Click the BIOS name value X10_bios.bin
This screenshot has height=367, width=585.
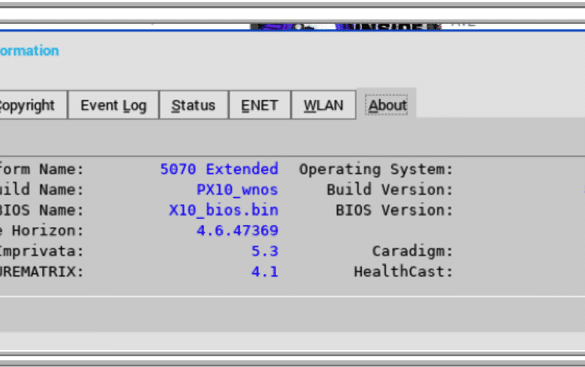tap(224, 210)
